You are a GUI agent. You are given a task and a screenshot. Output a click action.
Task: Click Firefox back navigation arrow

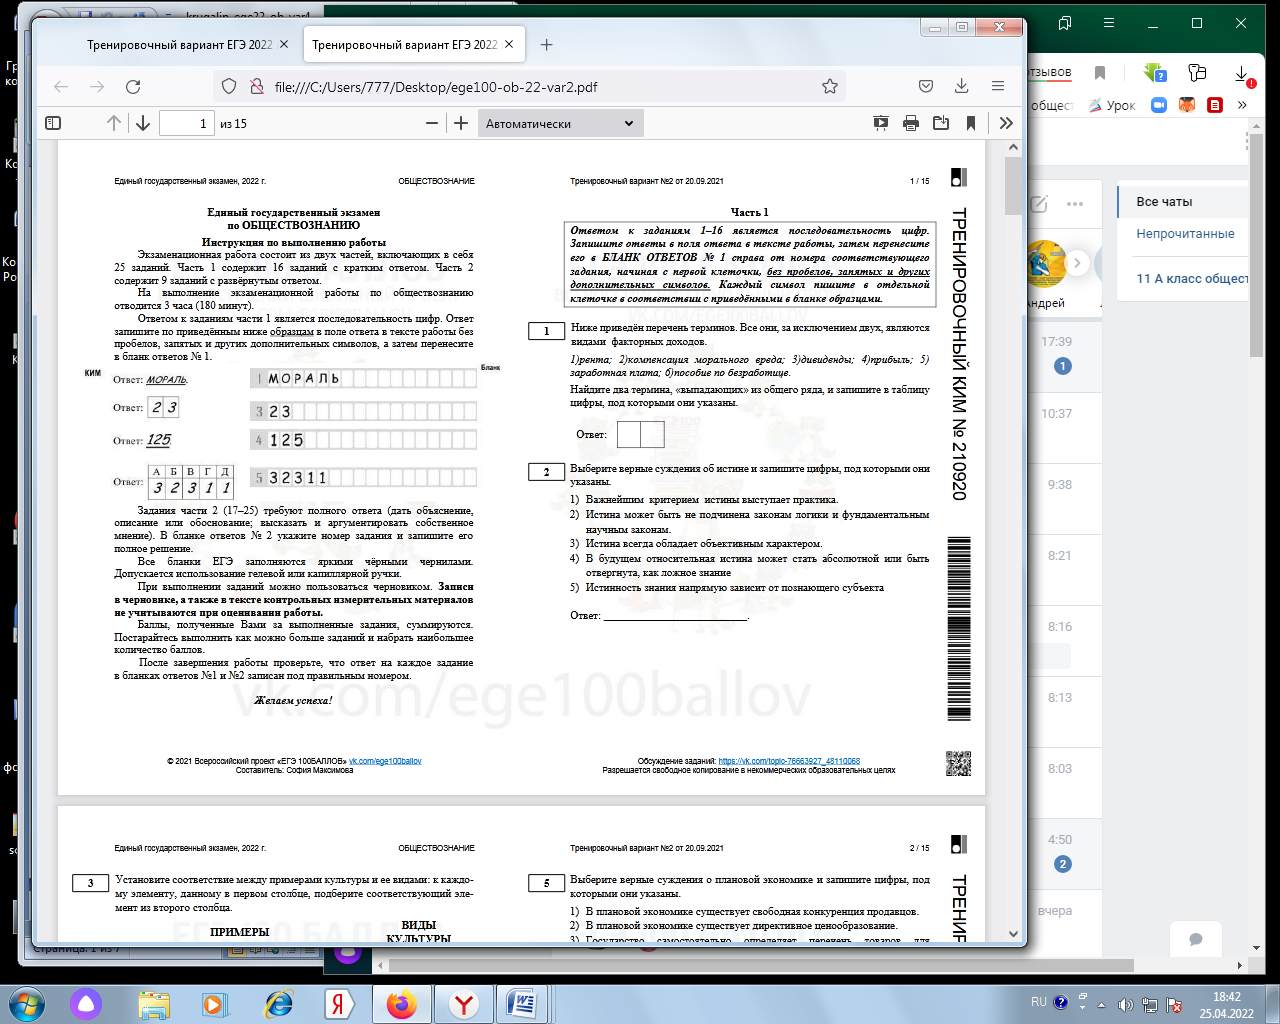pyautogui.click(x=61, y=87)
